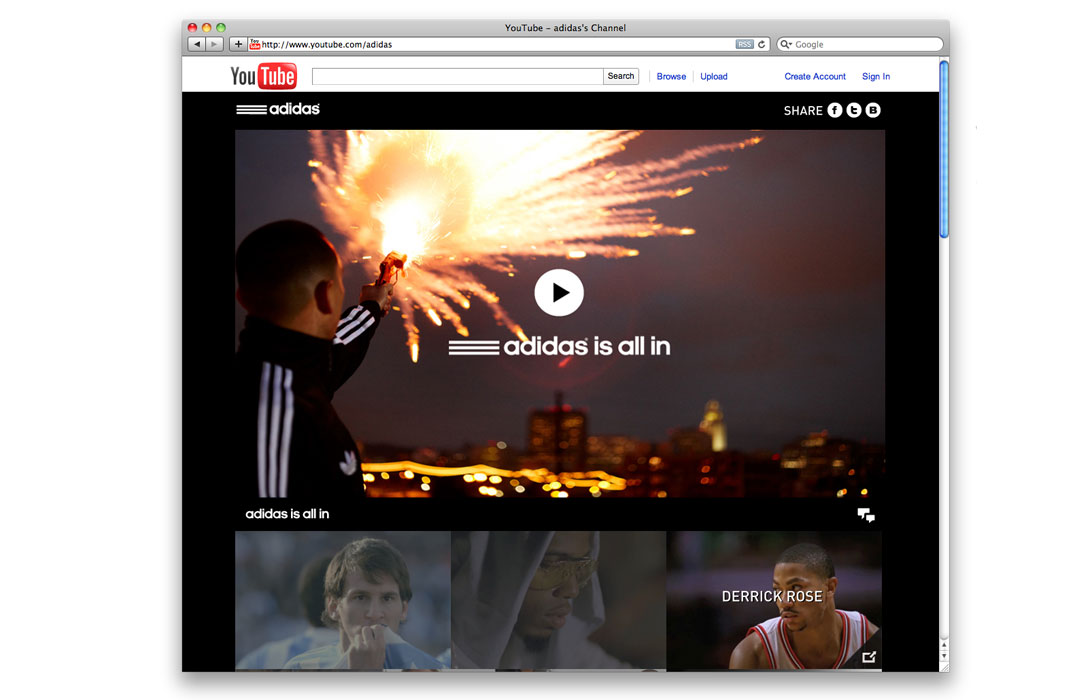Select the soccer player video thumbnail

tap(343, 600)
